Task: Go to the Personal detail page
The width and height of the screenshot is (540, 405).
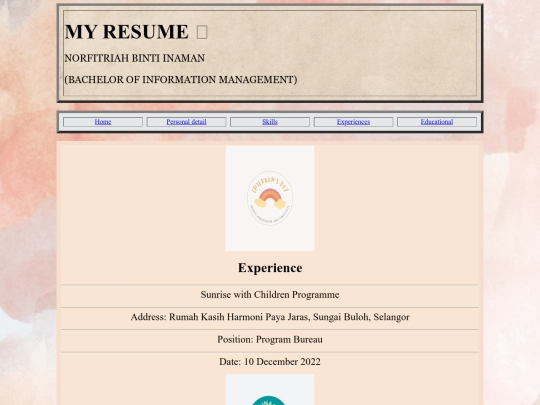Action: (186, 122)
